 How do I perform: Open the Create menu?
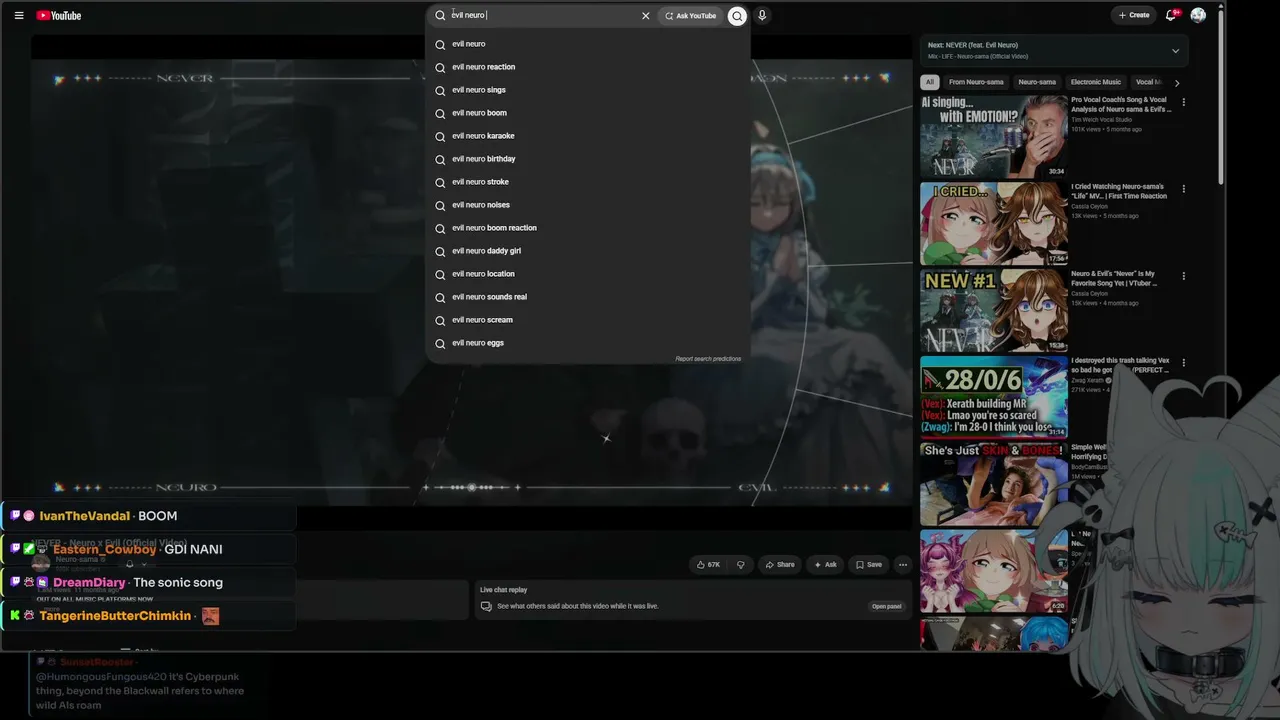pos(1134,15)
